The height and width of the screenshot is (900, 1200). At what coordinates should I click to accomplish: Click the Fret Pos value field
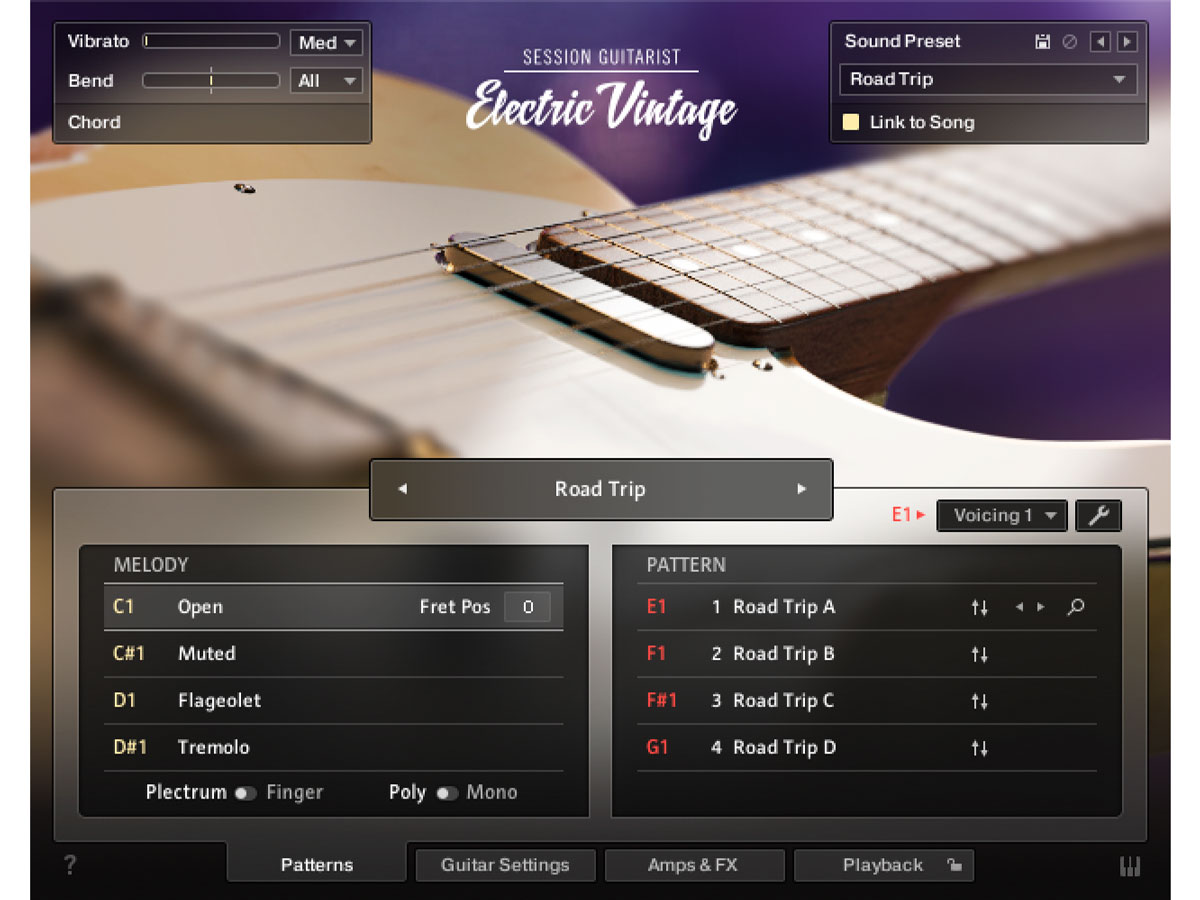[527, 607]
